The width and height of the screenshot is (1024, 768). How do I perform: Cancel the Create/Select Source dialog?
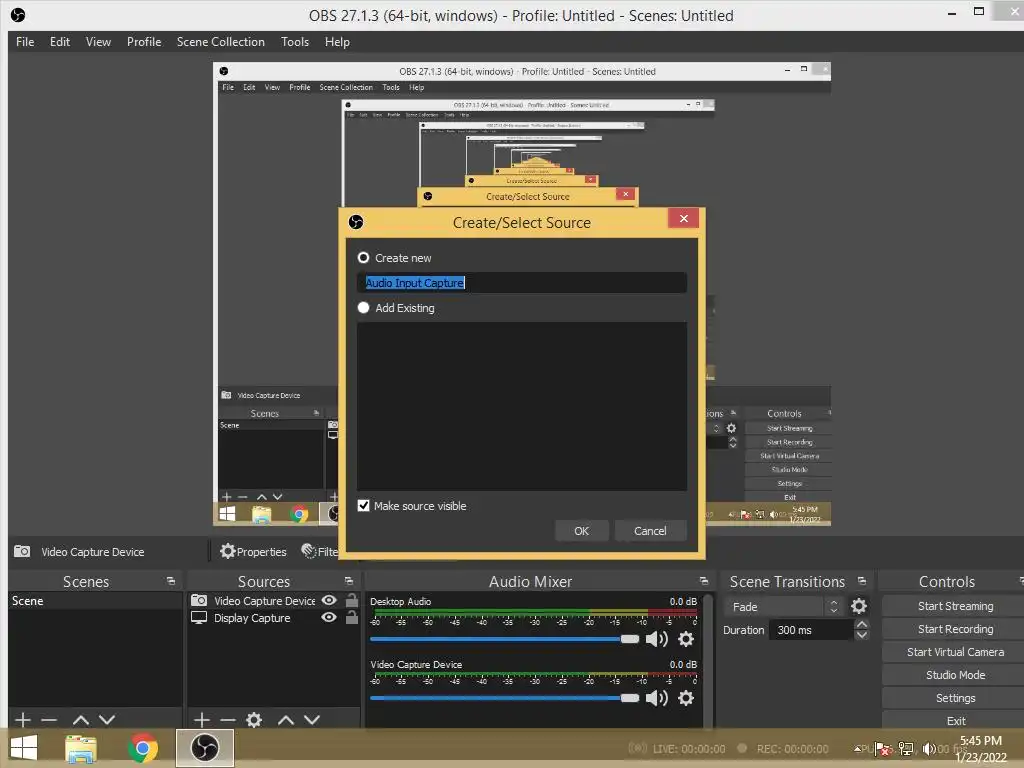(x=650, y=531)
